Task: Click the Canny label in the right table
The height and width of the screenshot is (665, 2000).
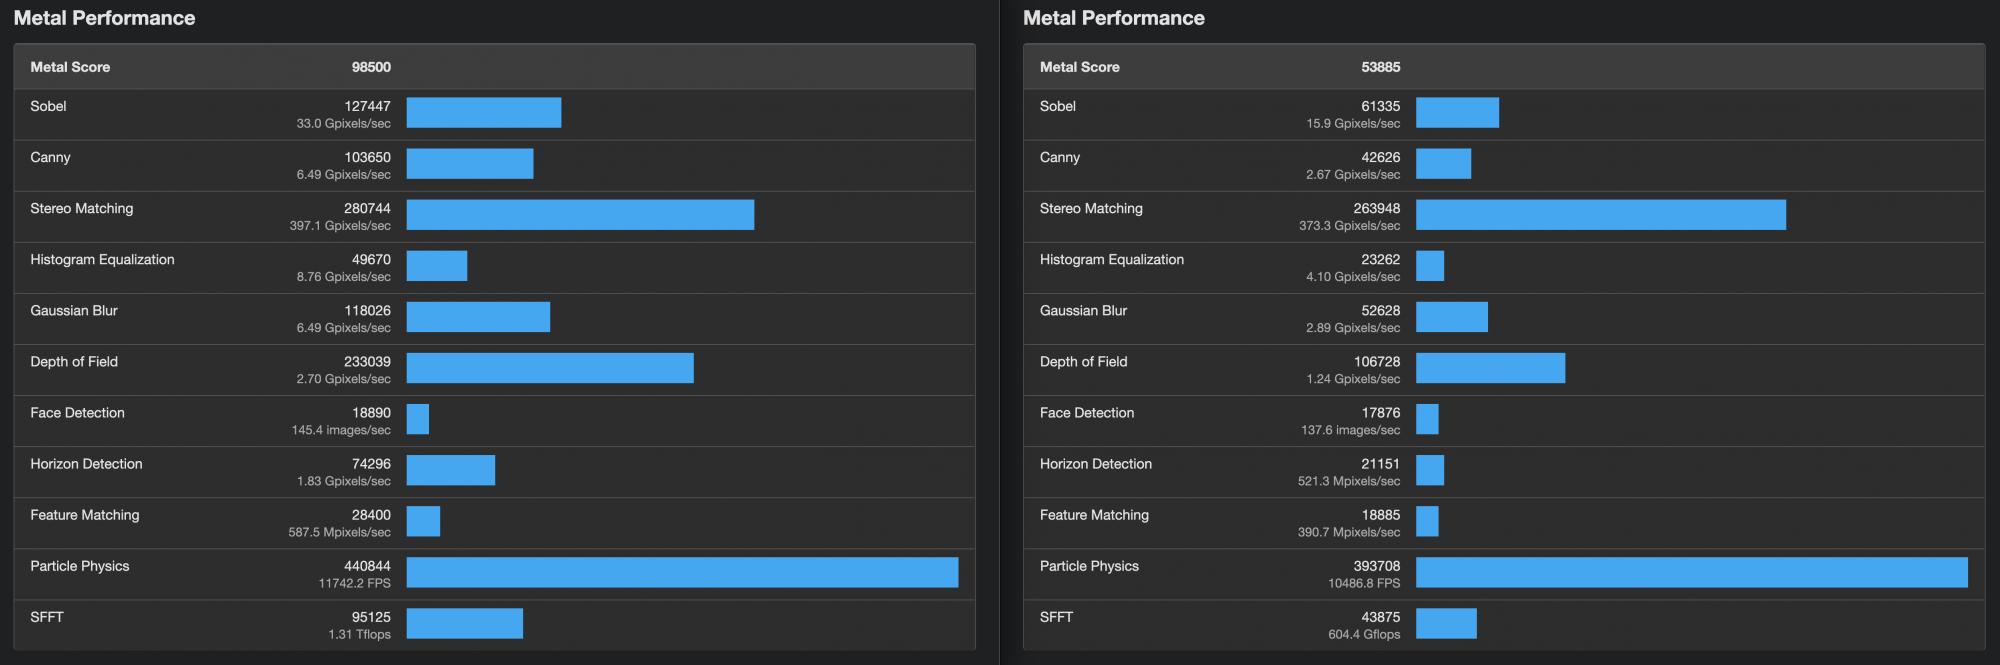Action: pyautogui.click(x=1059, y=157)
